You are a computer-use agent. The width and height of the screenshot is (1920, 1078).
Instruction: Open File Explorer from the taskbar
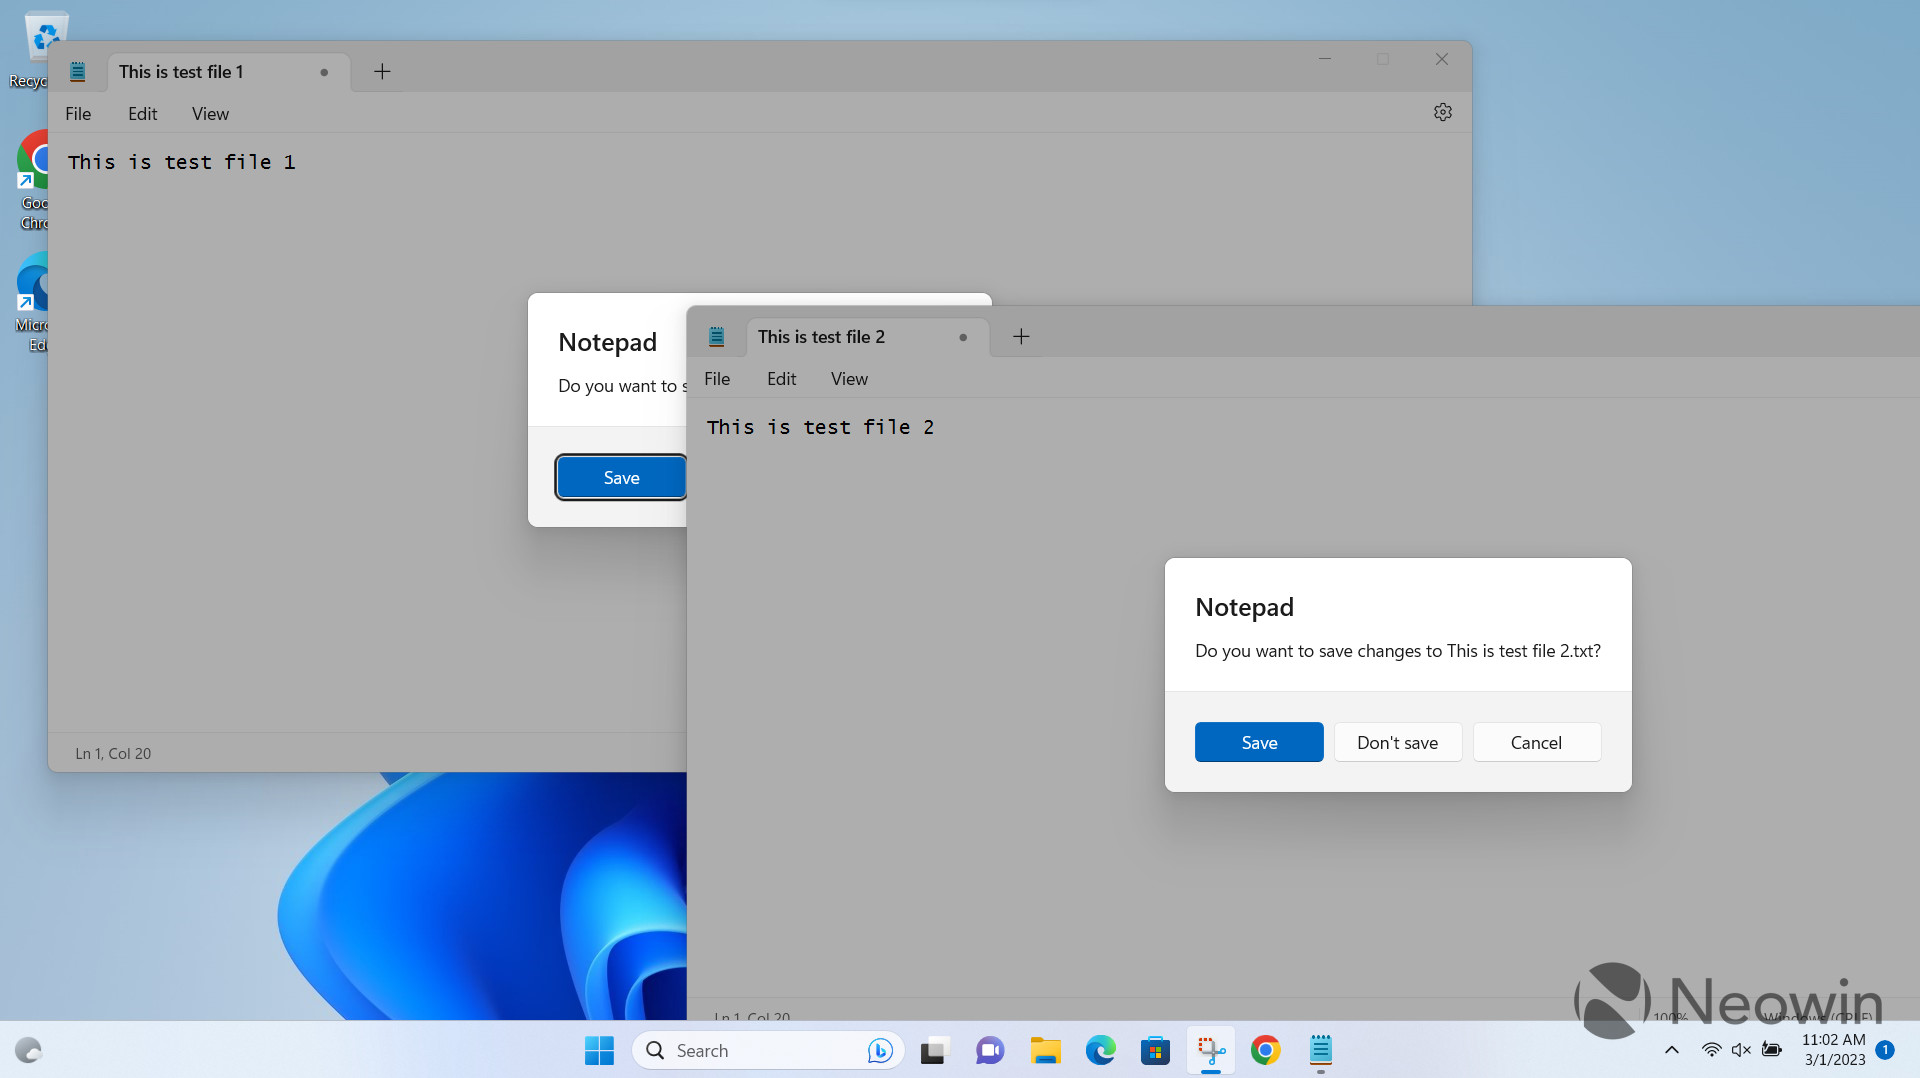point(1045,1050)
